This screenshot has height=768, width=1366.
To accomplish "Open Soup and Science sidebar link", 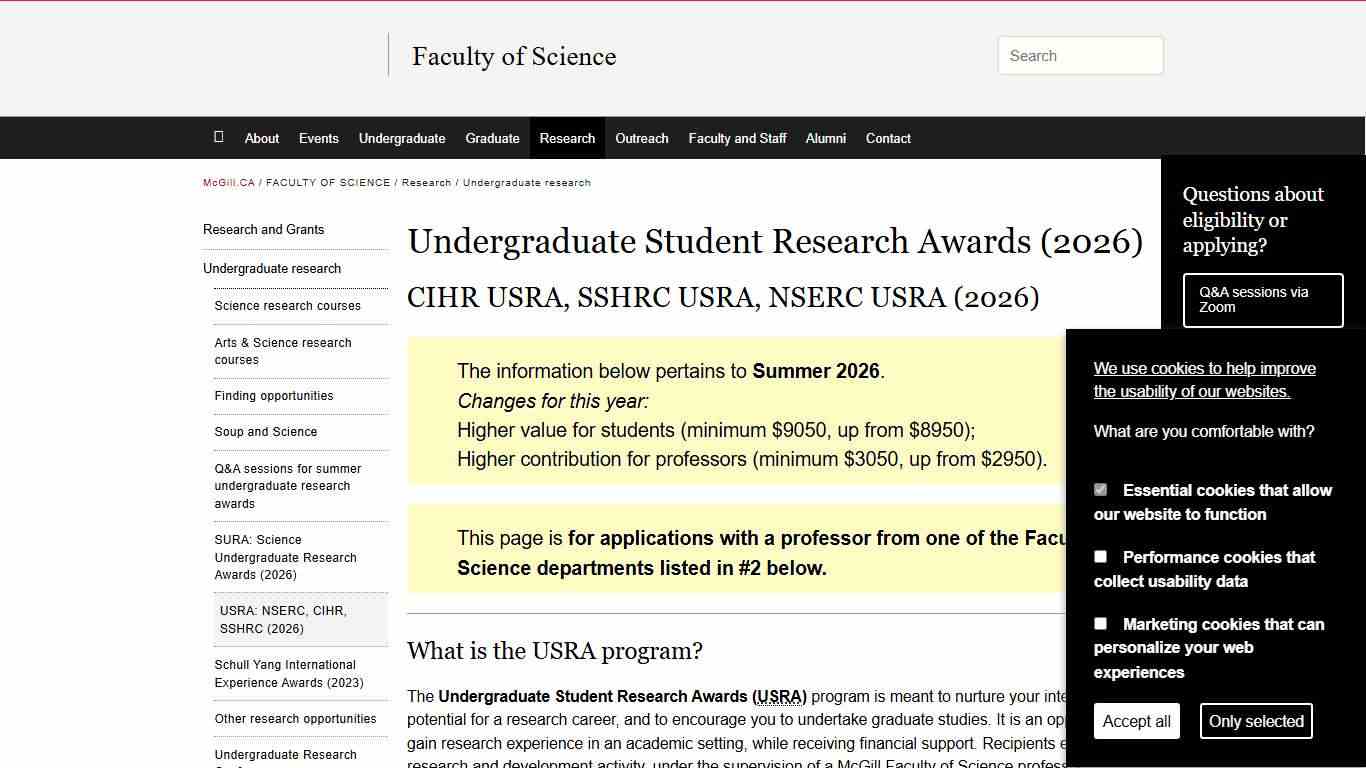I will point(265,431).
